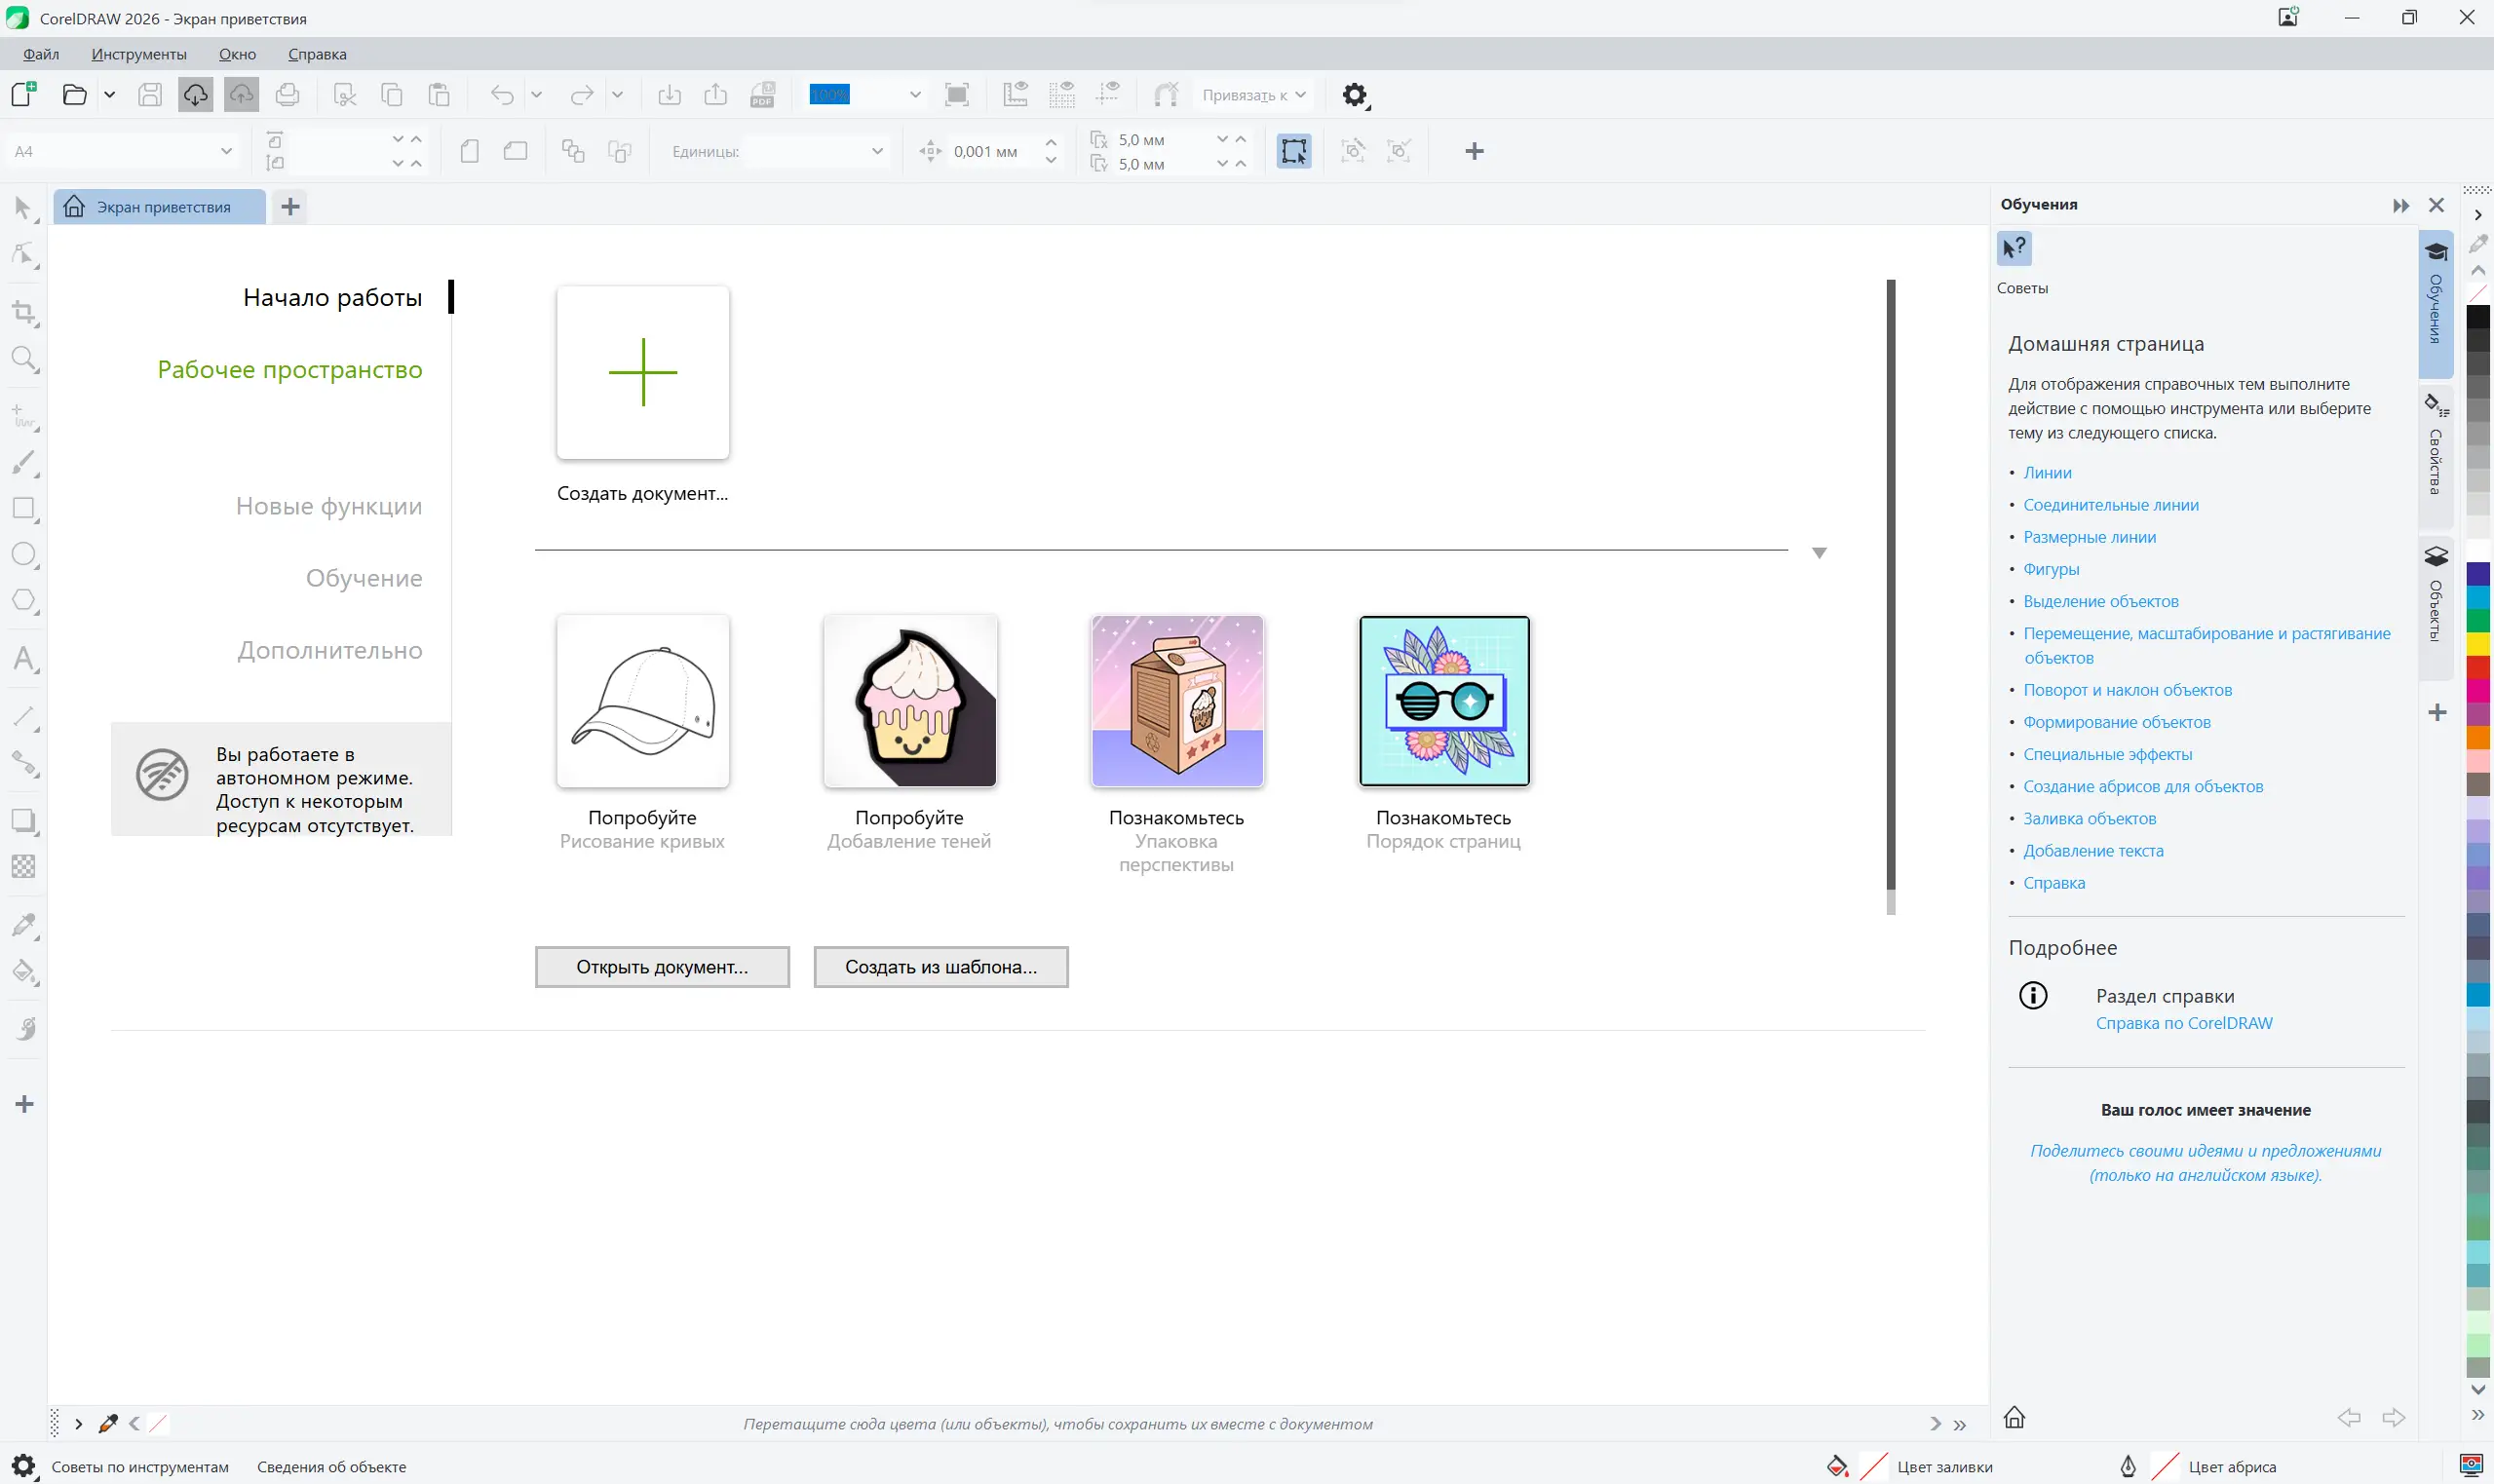Viewport: 2494px width, 1484px height.
Task: Open the Заливка объектов help link
Action: pos(2090,818)
